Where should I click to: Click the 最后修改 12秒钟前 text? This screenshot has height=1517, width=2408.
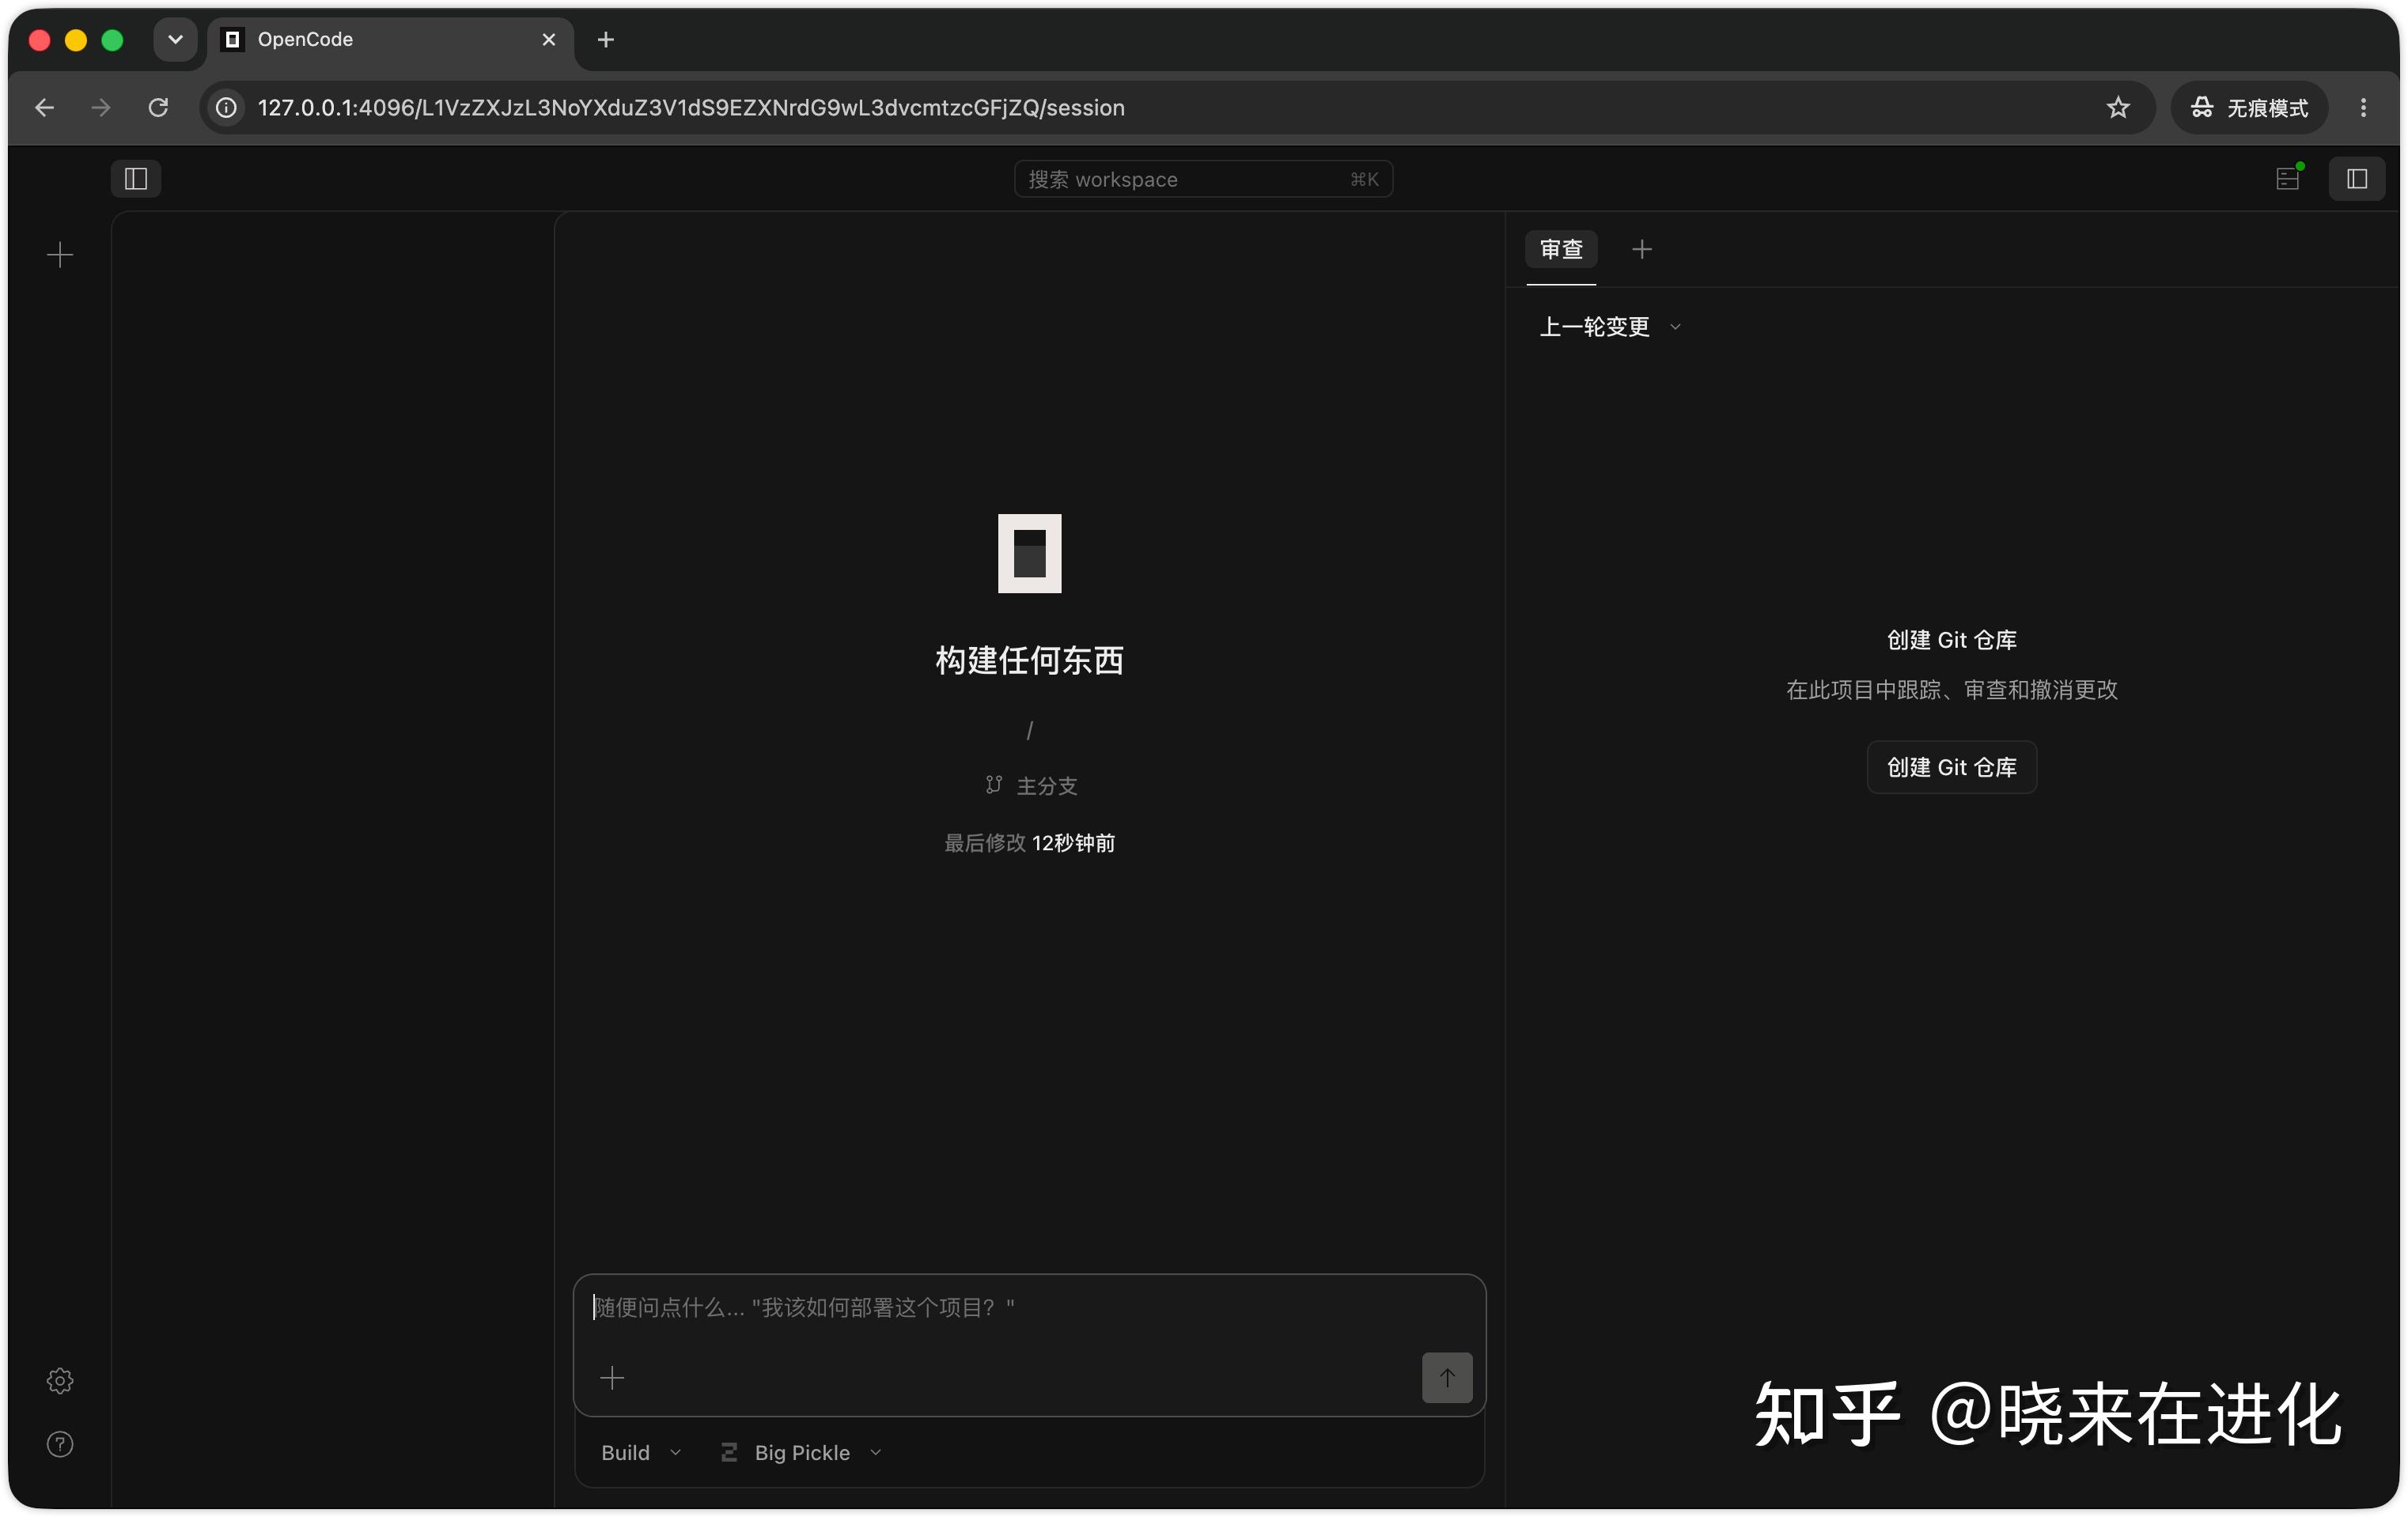1029,843
